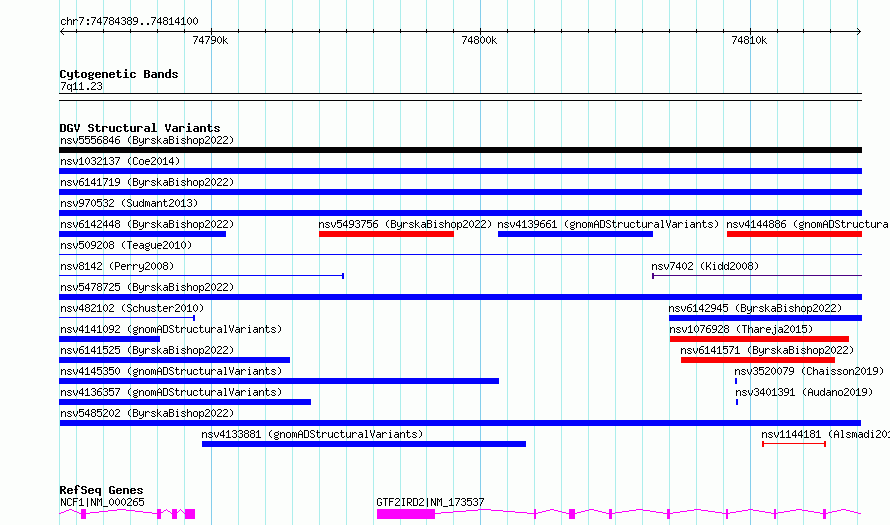Click the RefSeq Genes track title
890x525 pixels.
coord(101,490)
